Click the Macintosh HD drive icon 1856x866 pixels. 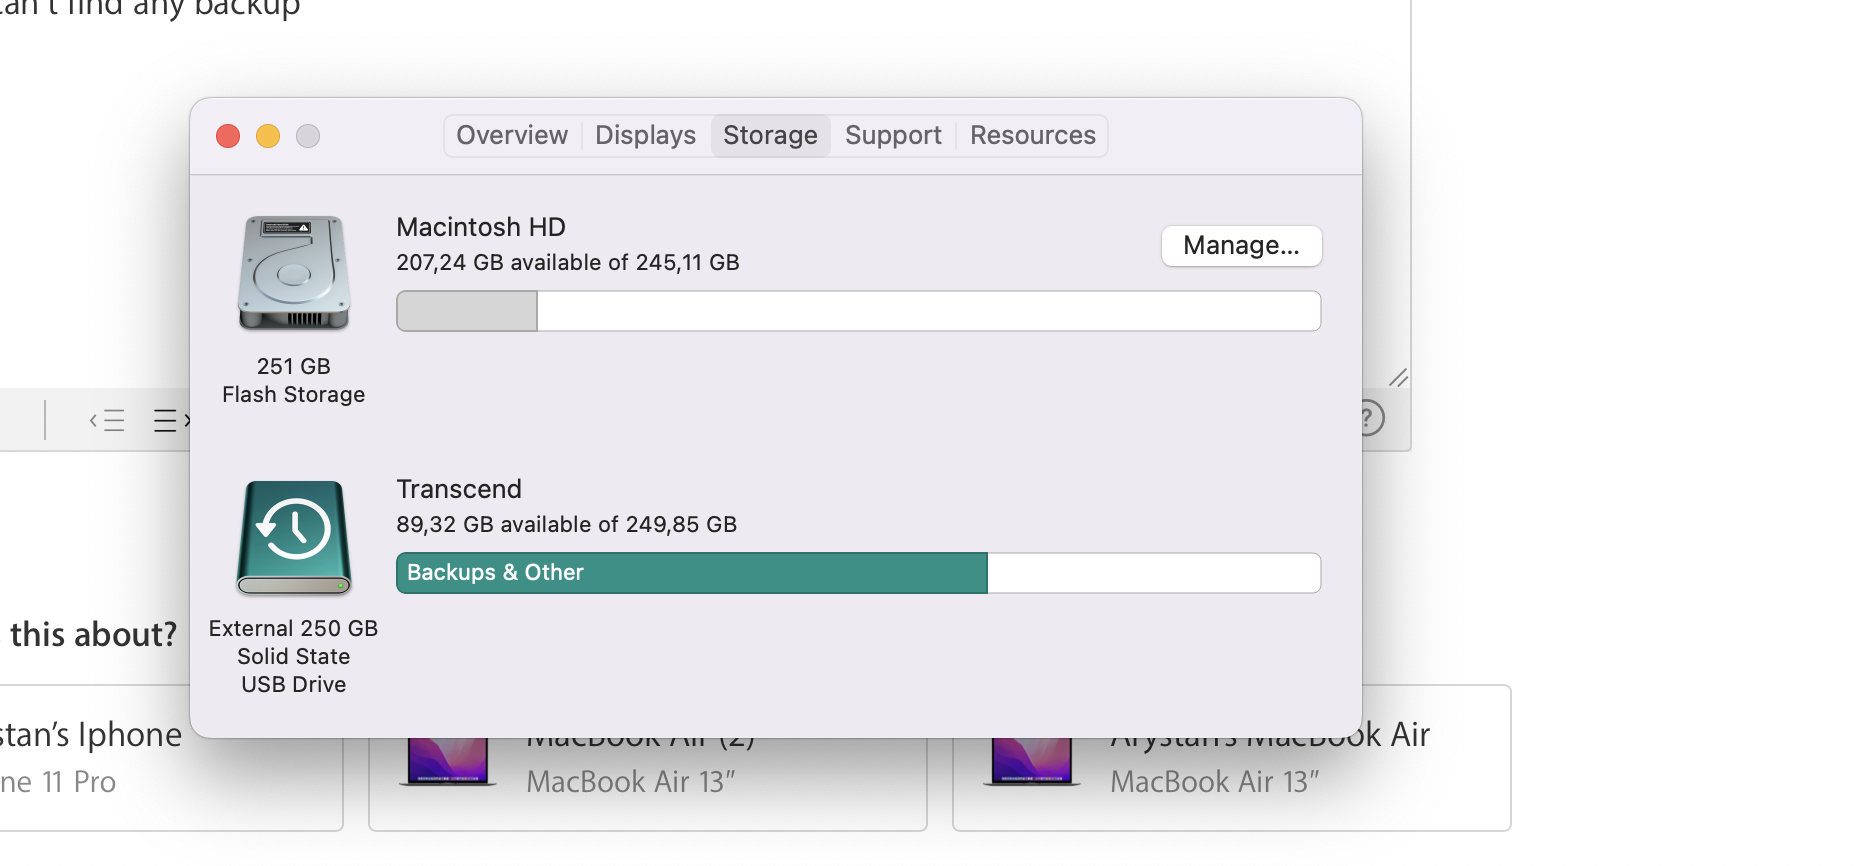click(293, 273)
